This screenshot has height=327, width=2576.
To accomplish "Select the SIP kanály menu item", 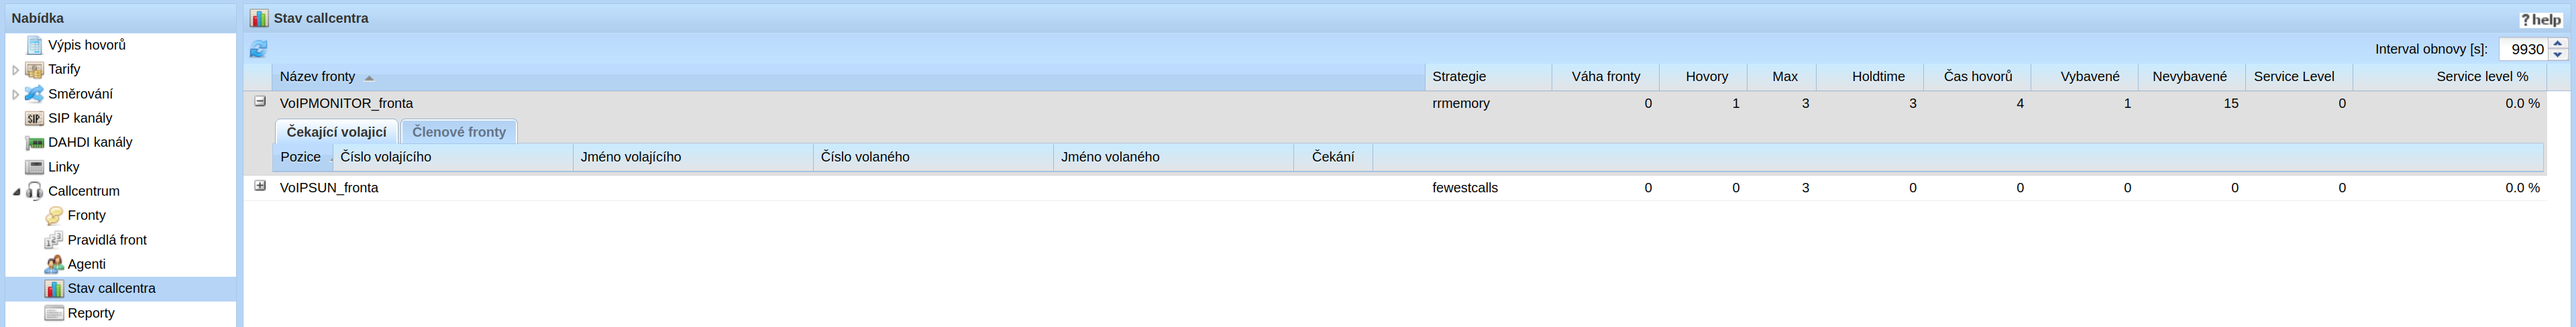I will pyautogui.click(x=80, y=118).
